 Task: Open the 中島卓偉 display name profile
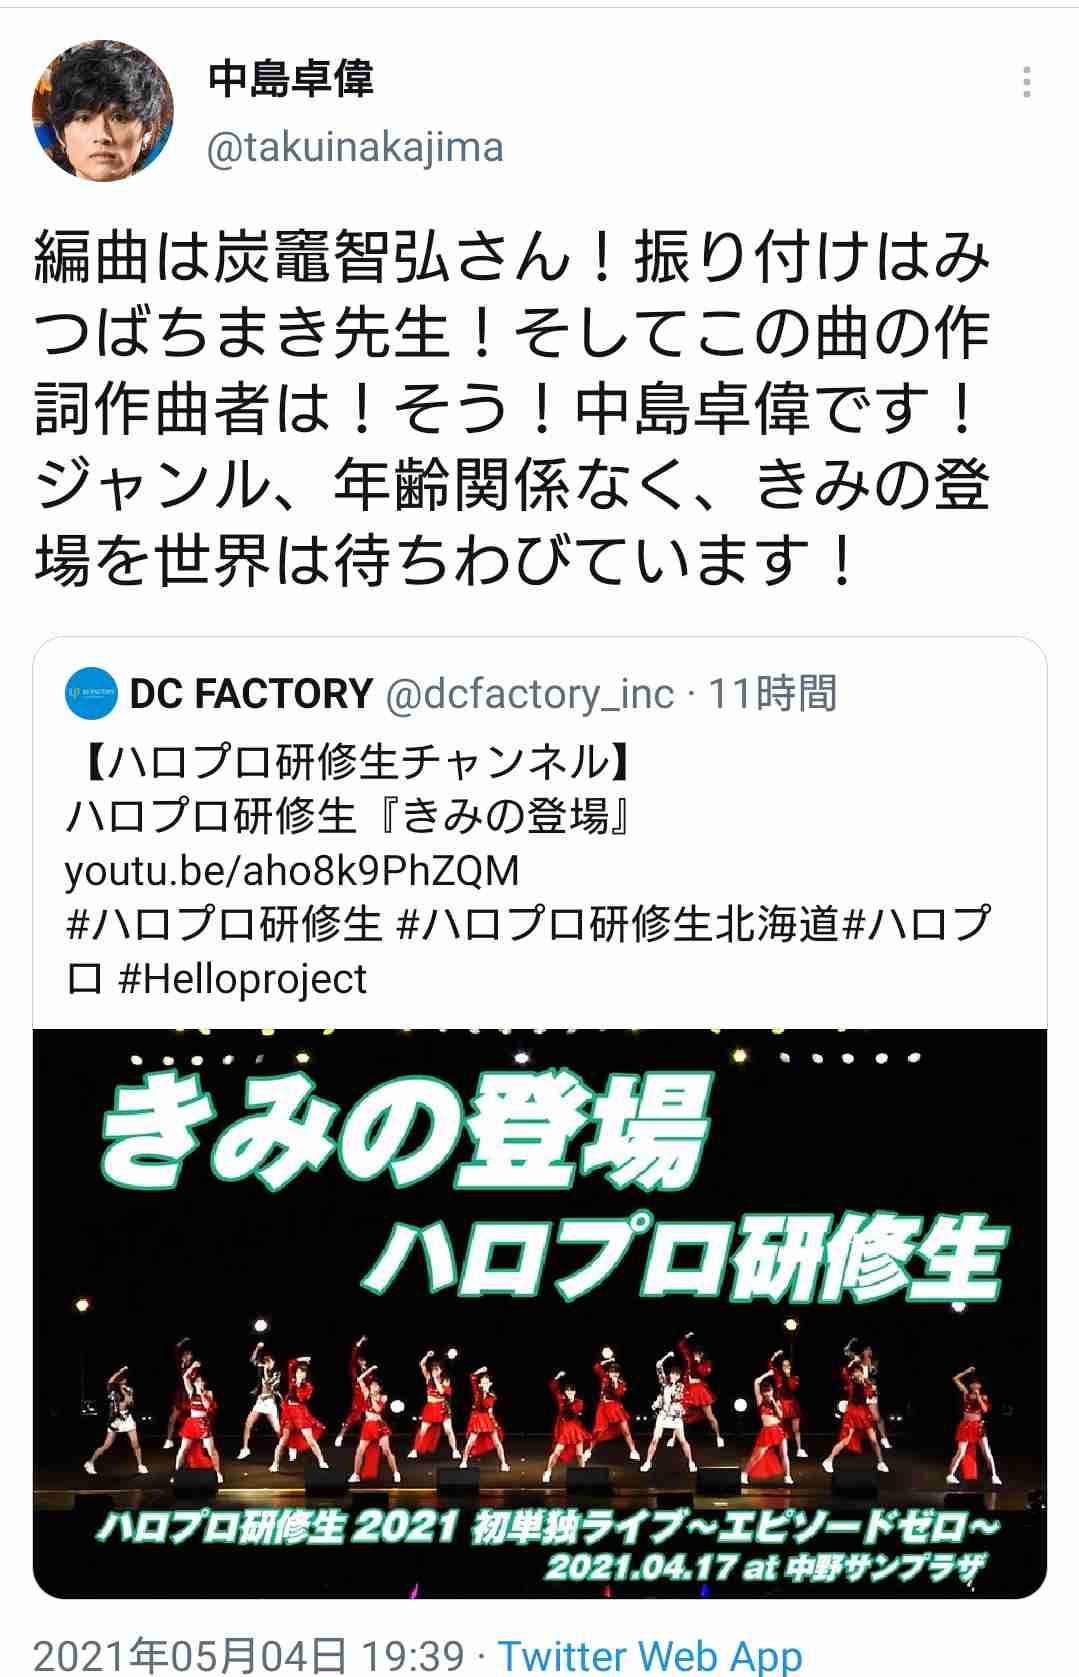point(291,78)
